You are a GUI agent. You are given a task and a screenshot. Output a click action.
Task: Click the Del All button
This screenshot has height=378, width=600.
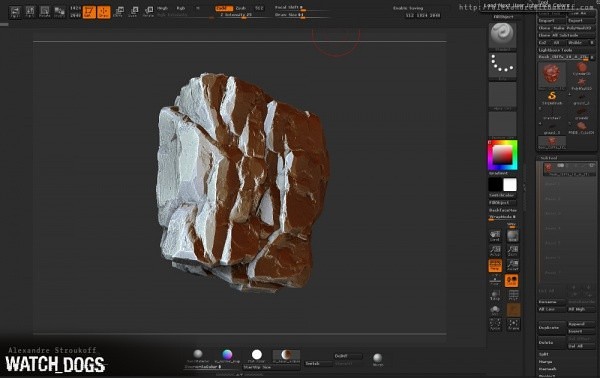pyautogui.click(x=581, y=346)
